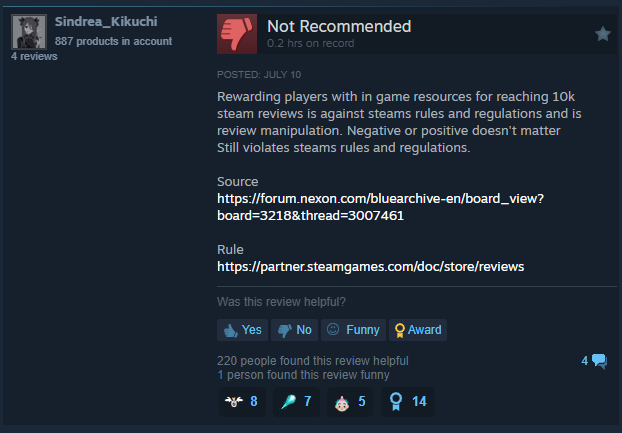The height and width of the screenshot is (433, 622).
Task: Open the forum.nexon.com source link
Action: [380, 207]
